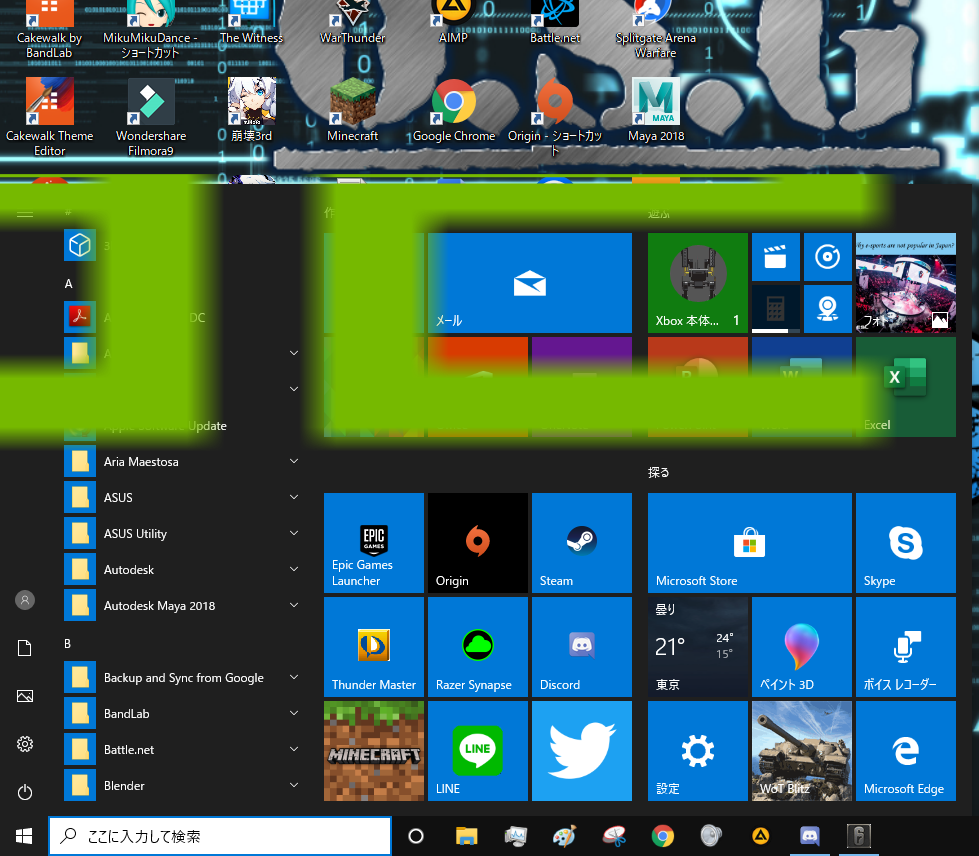
Task: Launch the Minecraft tile in Start menu
Action: tap(373, 750)
